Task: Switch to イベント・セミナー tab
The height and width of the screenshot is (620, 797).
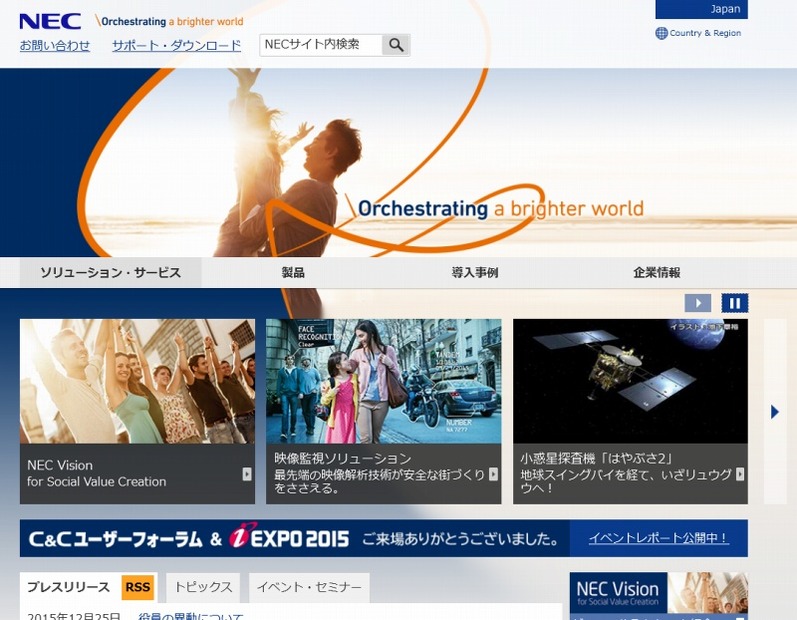Action: [309, 587]
